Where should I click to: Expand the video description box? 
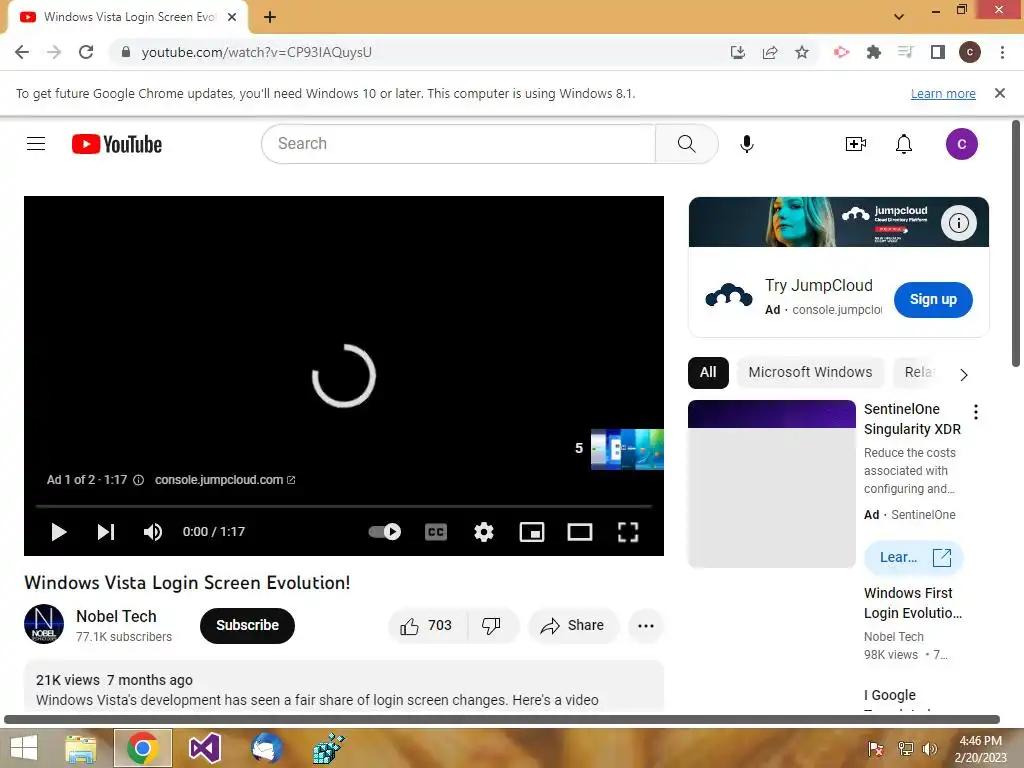344,687
